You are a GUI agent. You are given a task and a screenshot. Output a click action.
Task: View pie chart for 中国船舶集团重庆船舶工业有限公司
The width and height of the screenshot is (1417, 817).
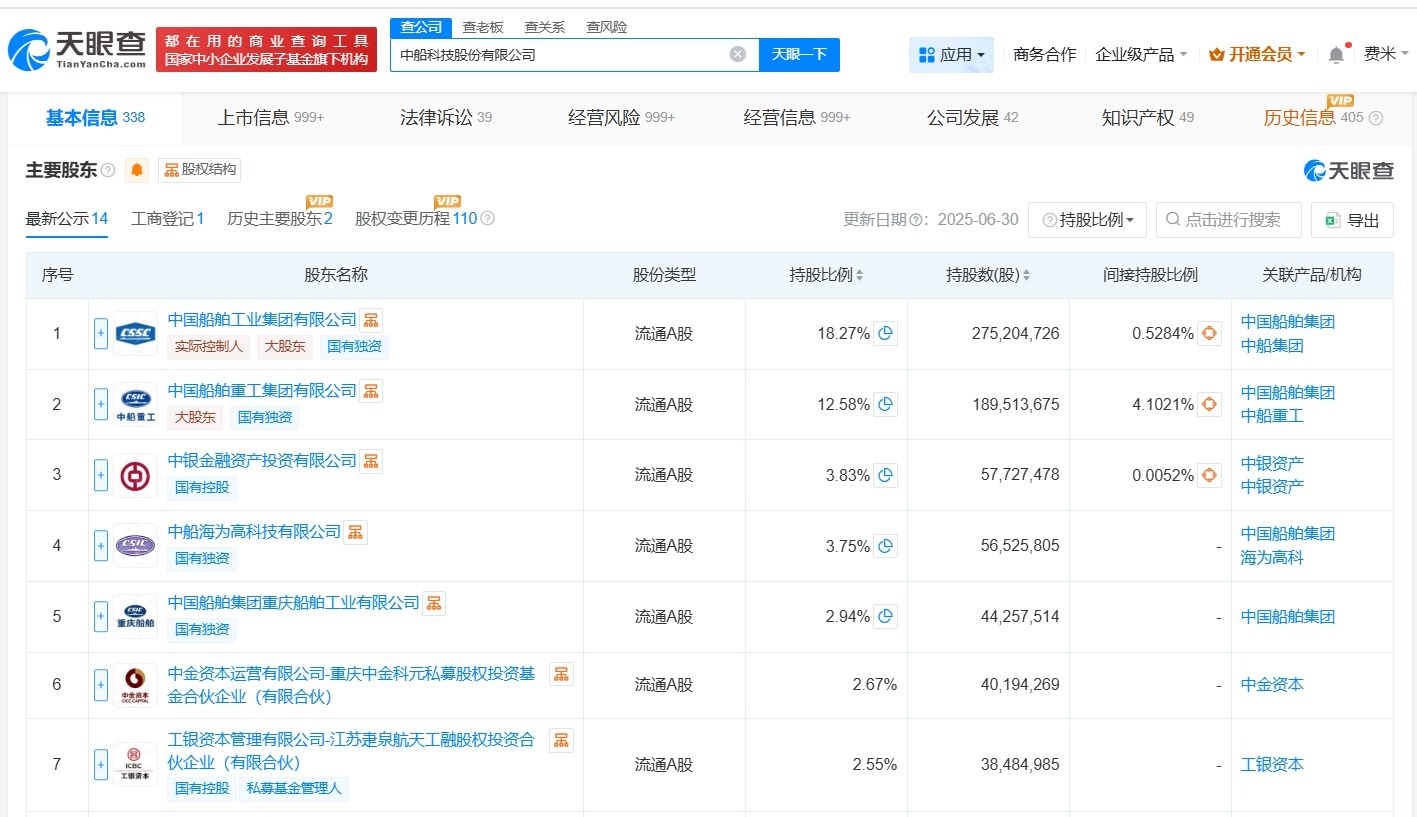[x=884, y=616]
